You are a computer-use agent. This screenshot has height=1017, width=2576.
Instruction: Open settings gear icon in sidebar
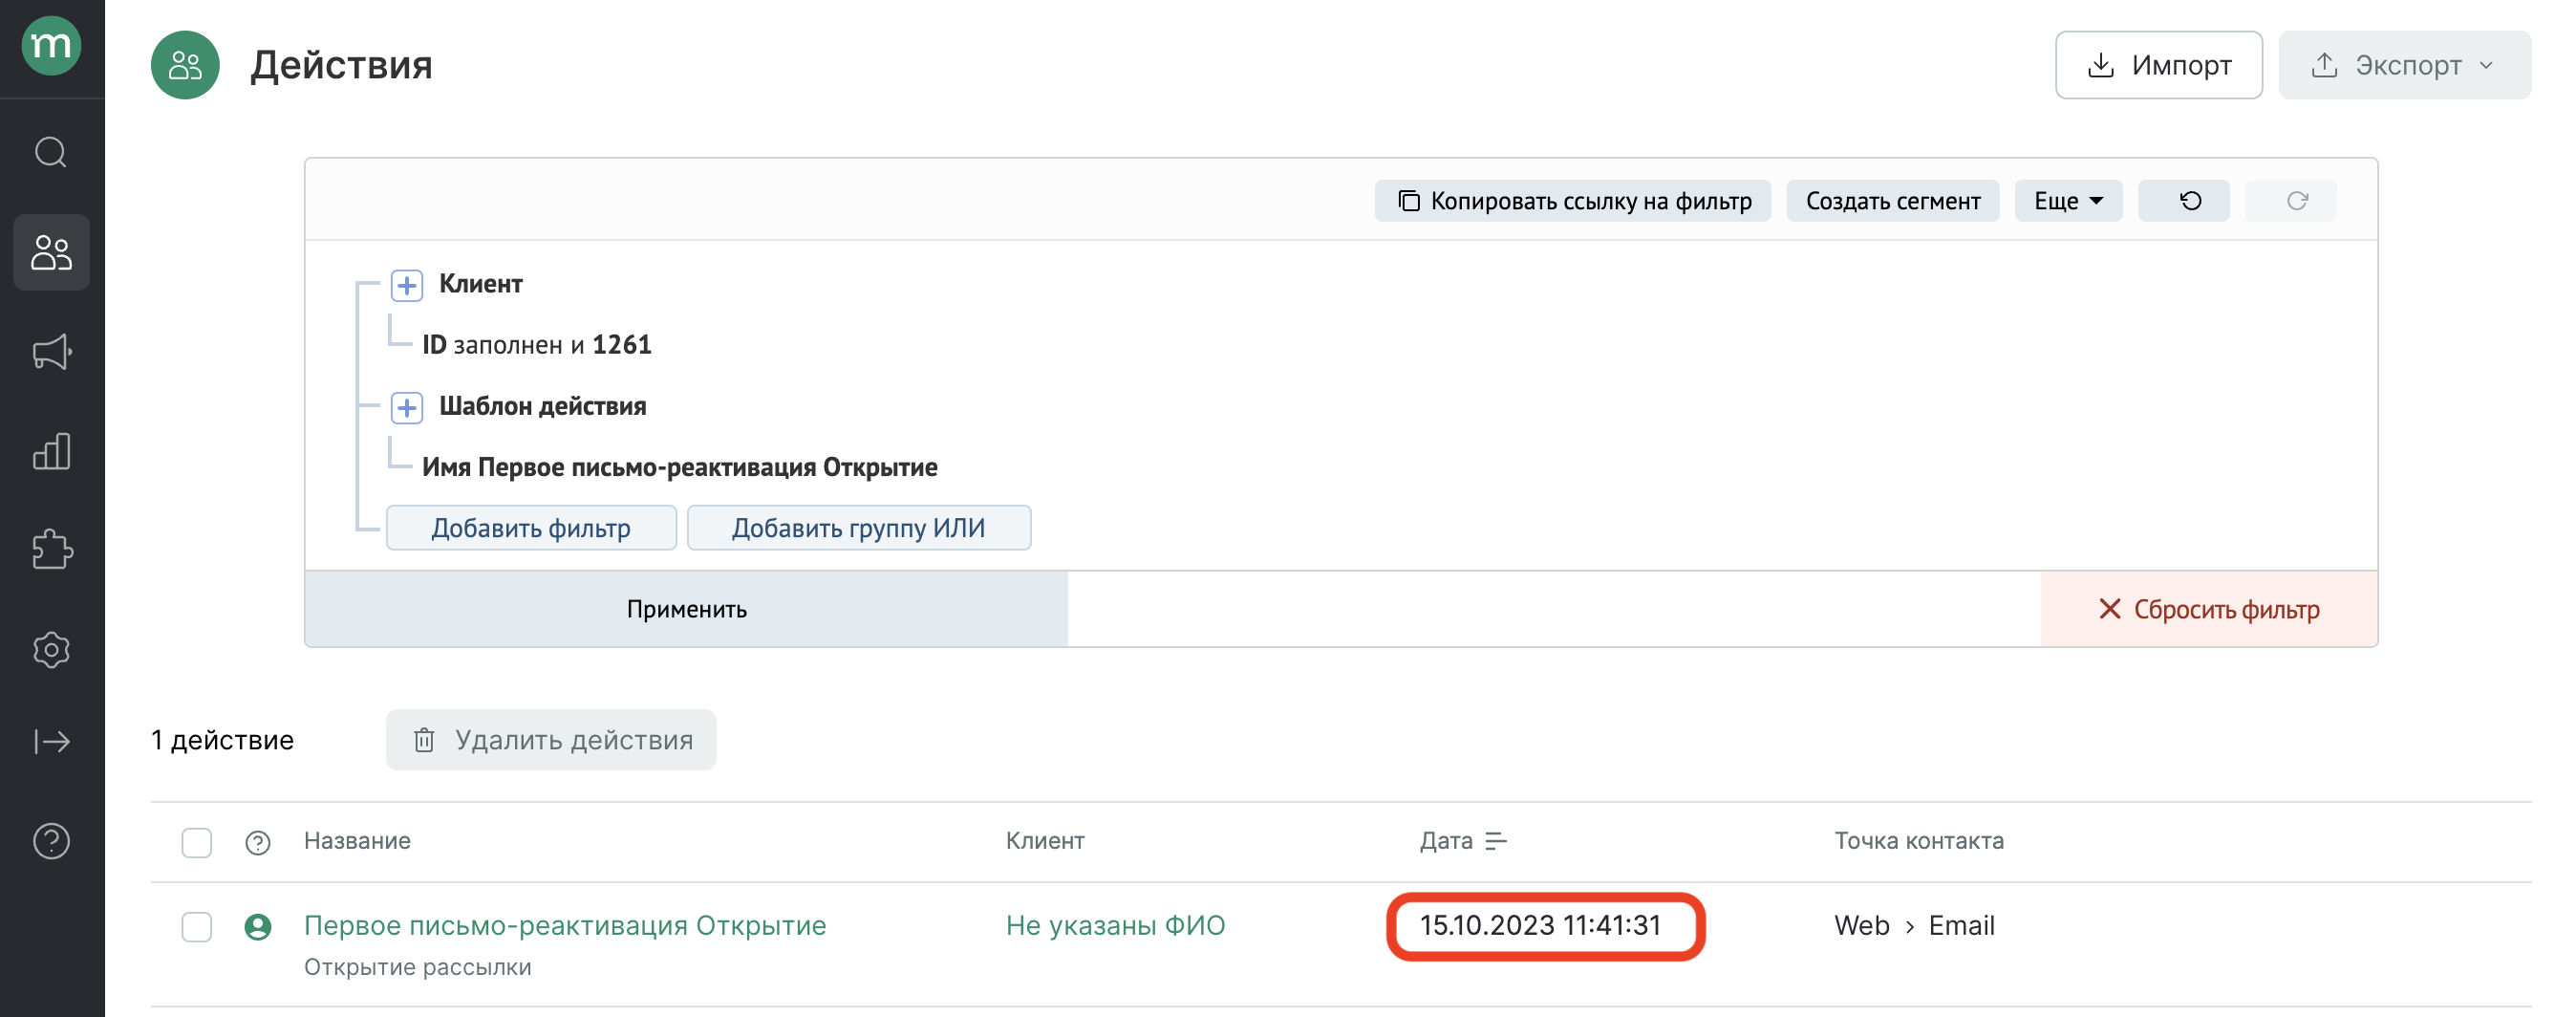[51, 650]
